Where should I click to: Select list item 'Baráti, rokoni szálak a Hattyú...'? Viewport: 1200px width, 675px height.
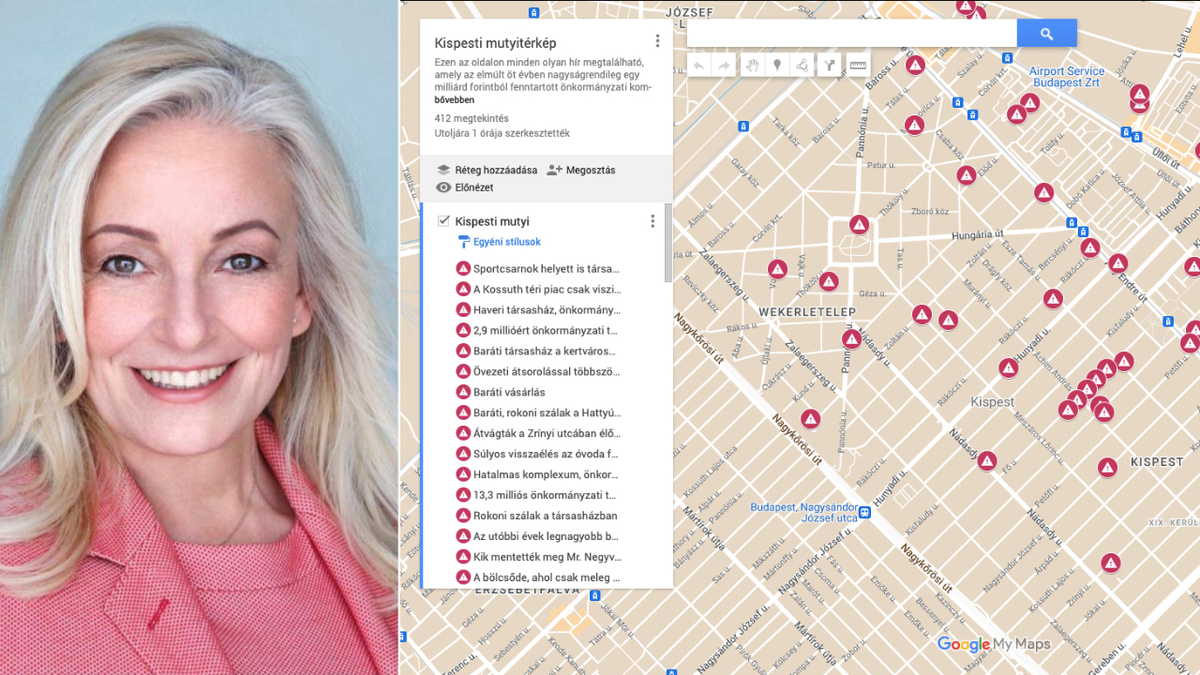pyautogui.click(x=546, y=412)
